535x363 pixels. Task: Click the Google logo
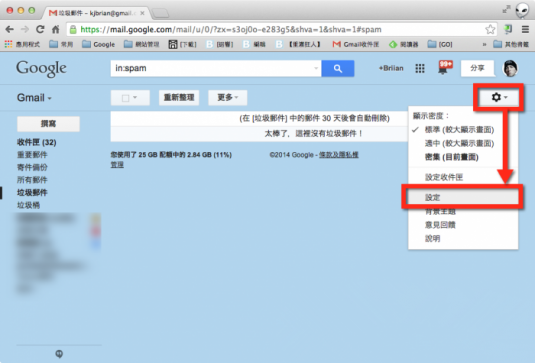[41, 69]
